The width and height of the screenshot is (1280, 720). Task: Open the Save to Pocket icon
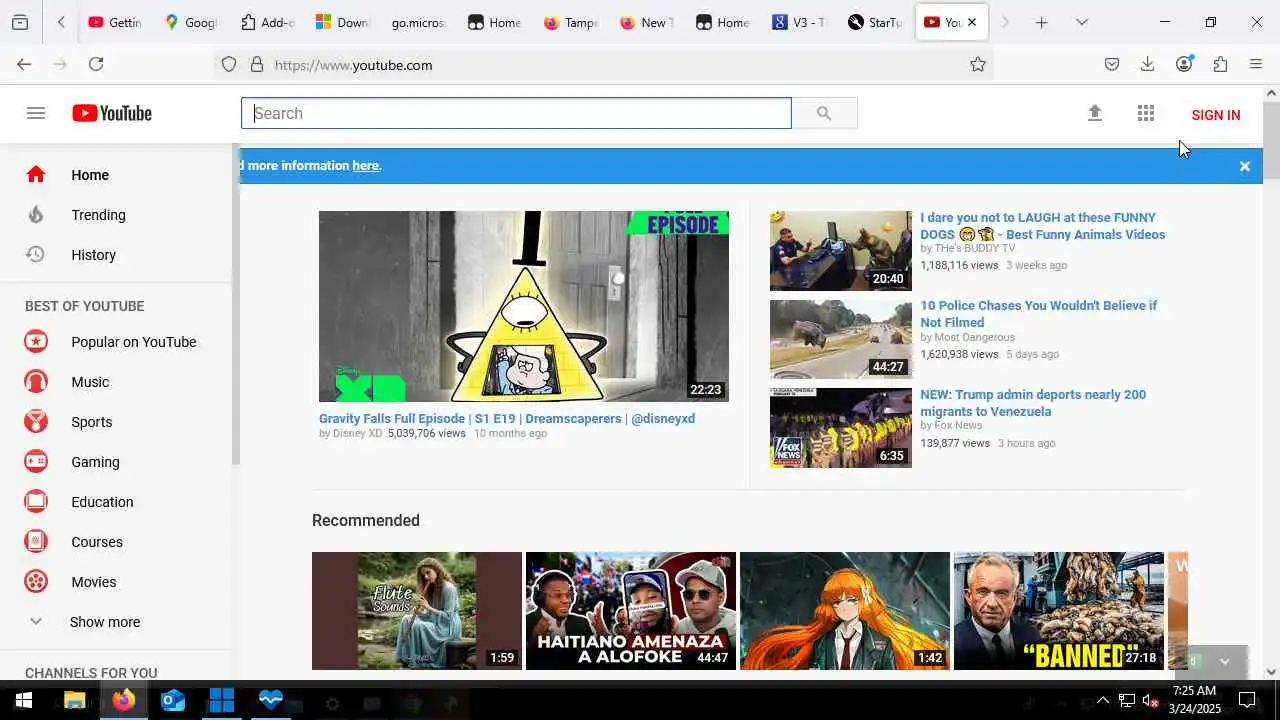coord(1111,64)
